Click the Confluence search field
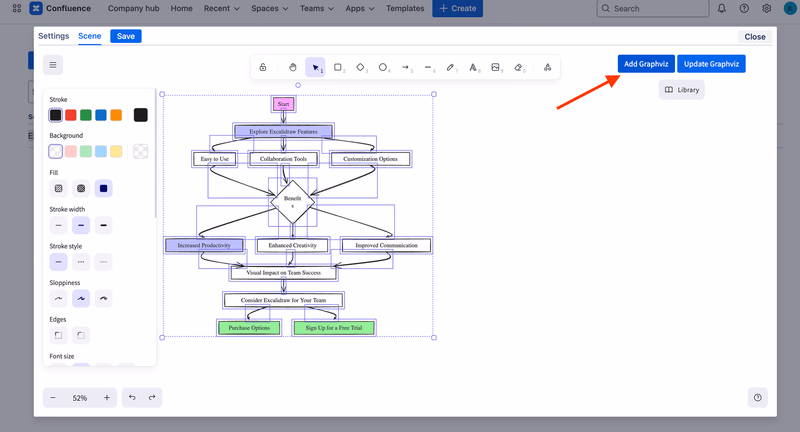This screenshot has width=800, height=432. (x=653, y=8)
